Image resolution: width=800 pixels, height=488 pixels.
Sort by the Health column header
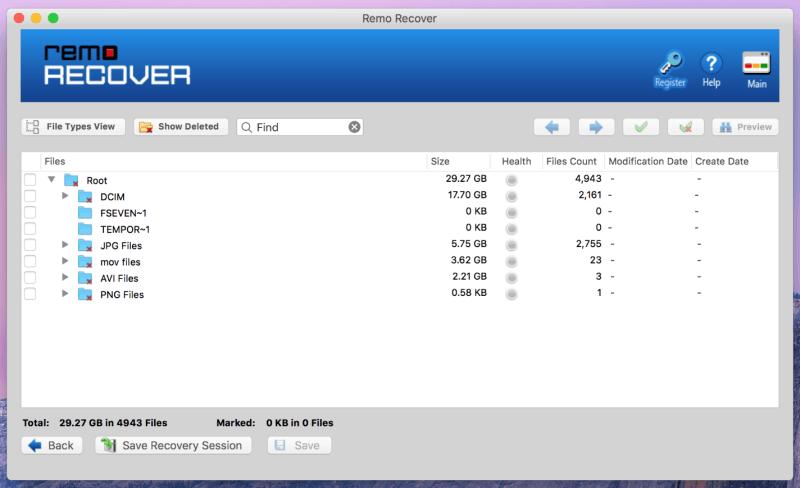click(516, 161)
